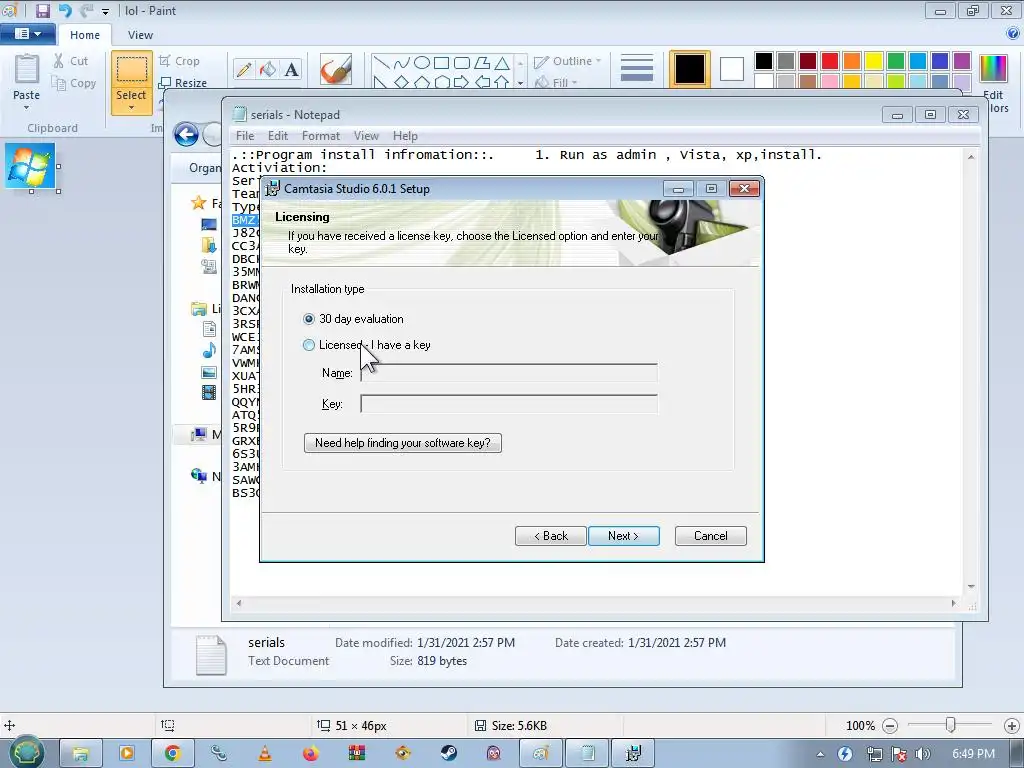The width and height of the screenshot is (1024, 768).
Task: Select the Fill with color bucket tool
Action: (268, 69)
